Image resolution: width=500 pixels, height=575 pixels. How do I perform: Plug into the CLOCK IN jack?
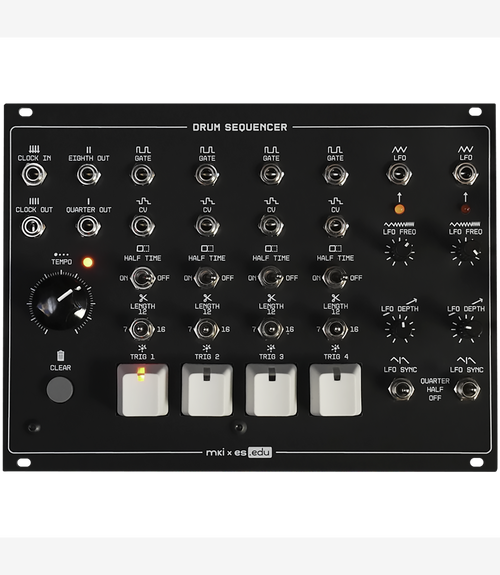click(34, 175)
